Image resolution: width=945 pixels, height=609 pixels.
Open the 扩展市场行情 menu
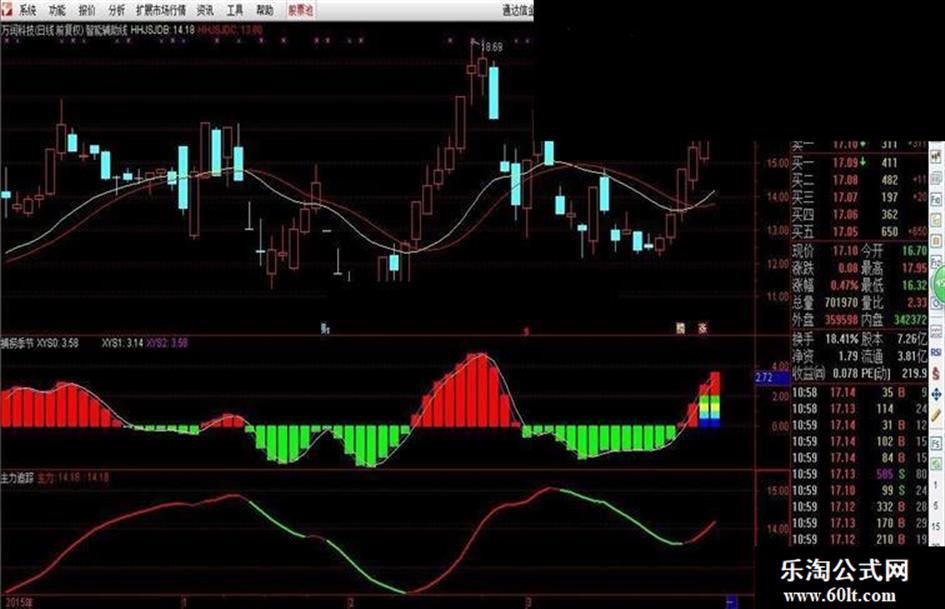[160, 10]
